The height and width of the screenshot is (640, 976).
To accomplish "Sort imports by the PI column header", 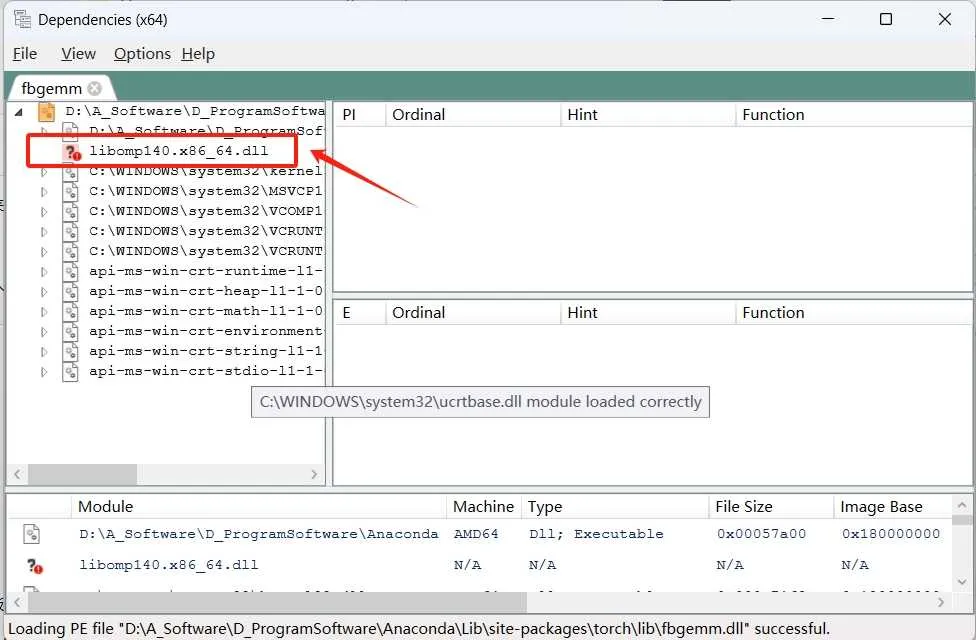I will 360,115.
